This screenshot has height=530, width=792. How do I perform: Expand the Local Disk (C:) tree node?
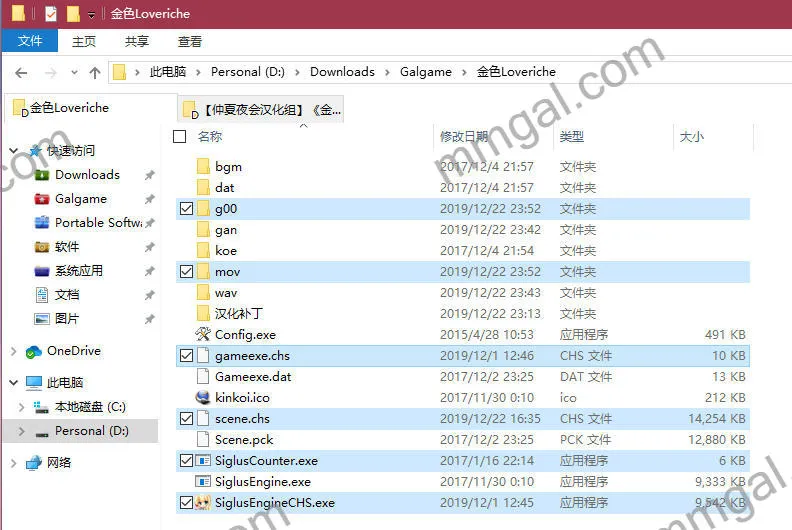(x=23, y=407)
